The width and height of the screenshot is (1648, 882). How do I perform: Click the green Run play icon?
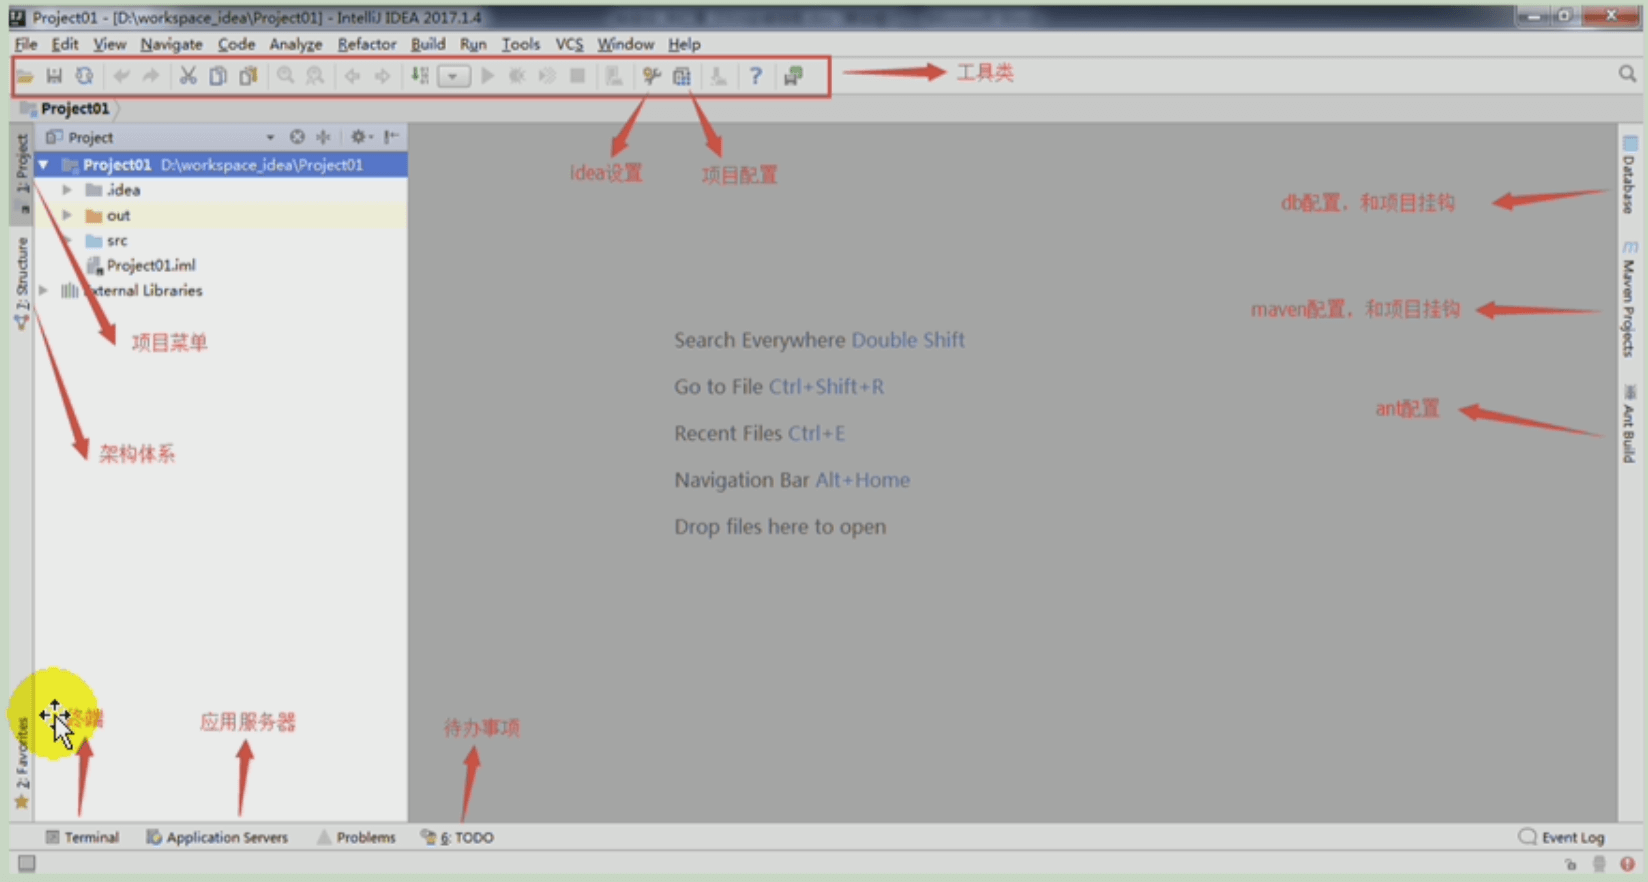[x=487, y=76]
